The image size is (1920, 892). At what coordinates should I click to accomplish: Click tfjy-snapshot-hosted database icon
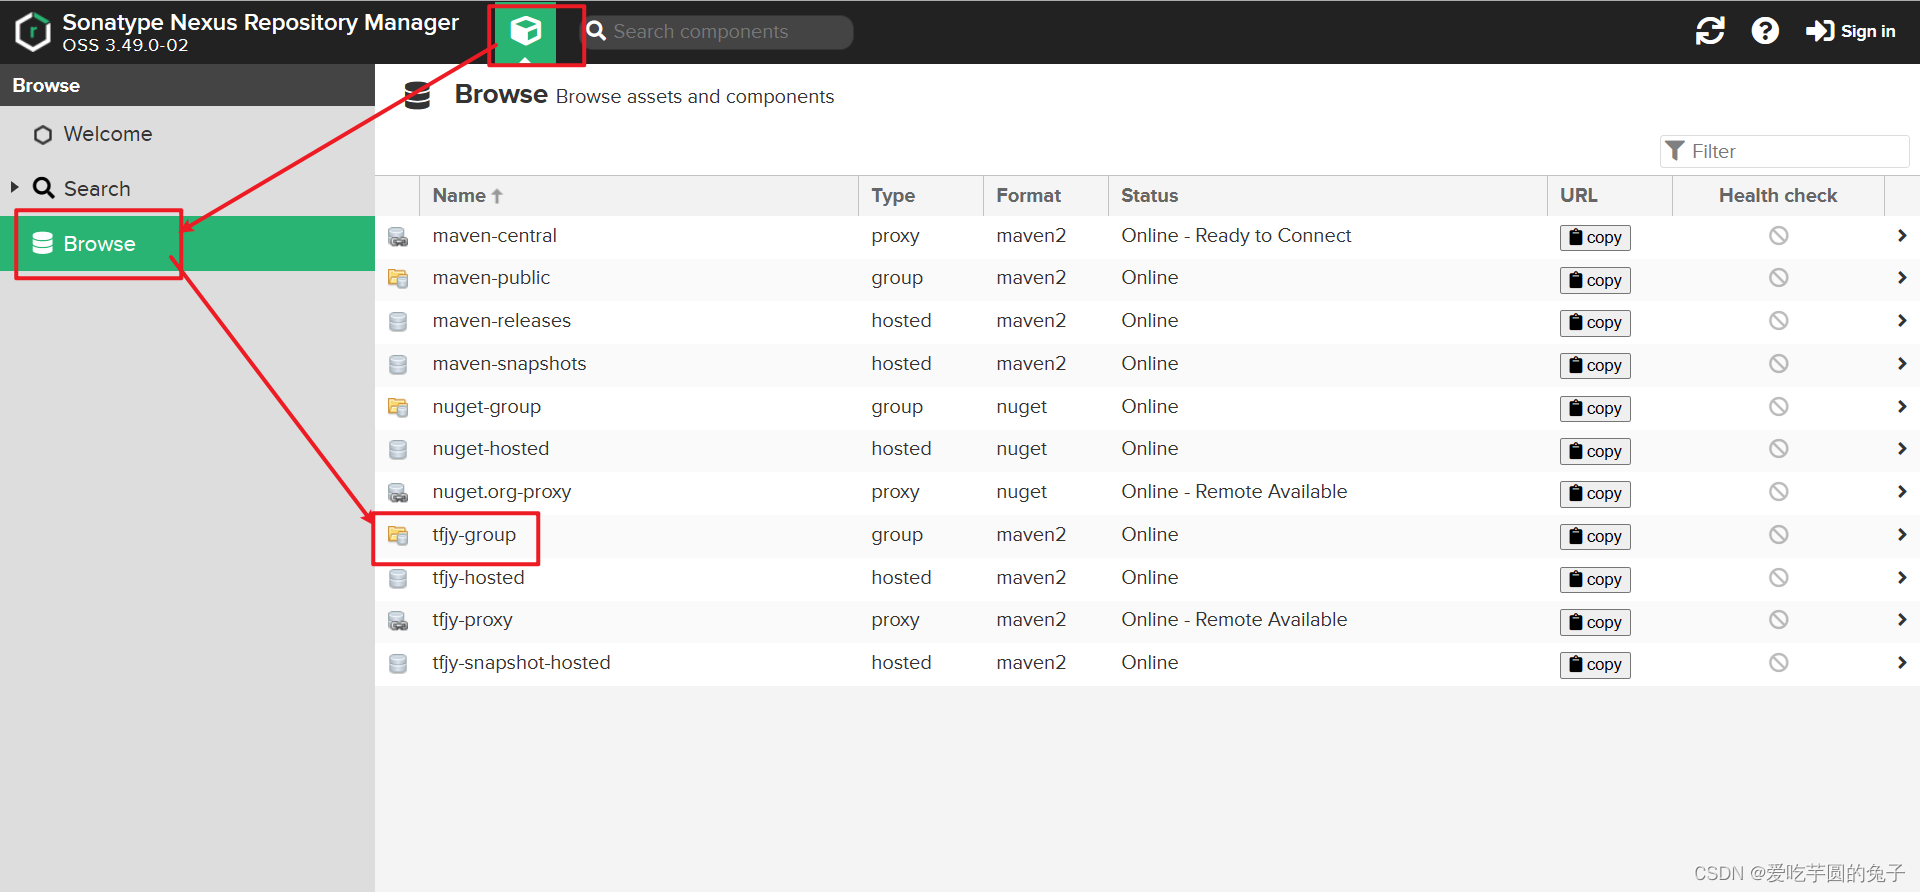(x=398, y=664)
